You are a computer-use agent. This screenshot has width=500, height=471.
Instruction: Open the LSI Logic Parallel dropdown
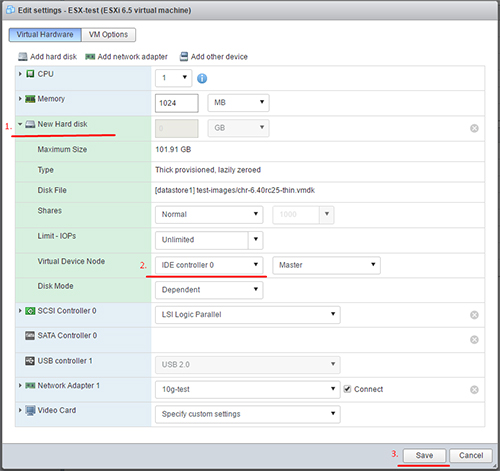248,315
